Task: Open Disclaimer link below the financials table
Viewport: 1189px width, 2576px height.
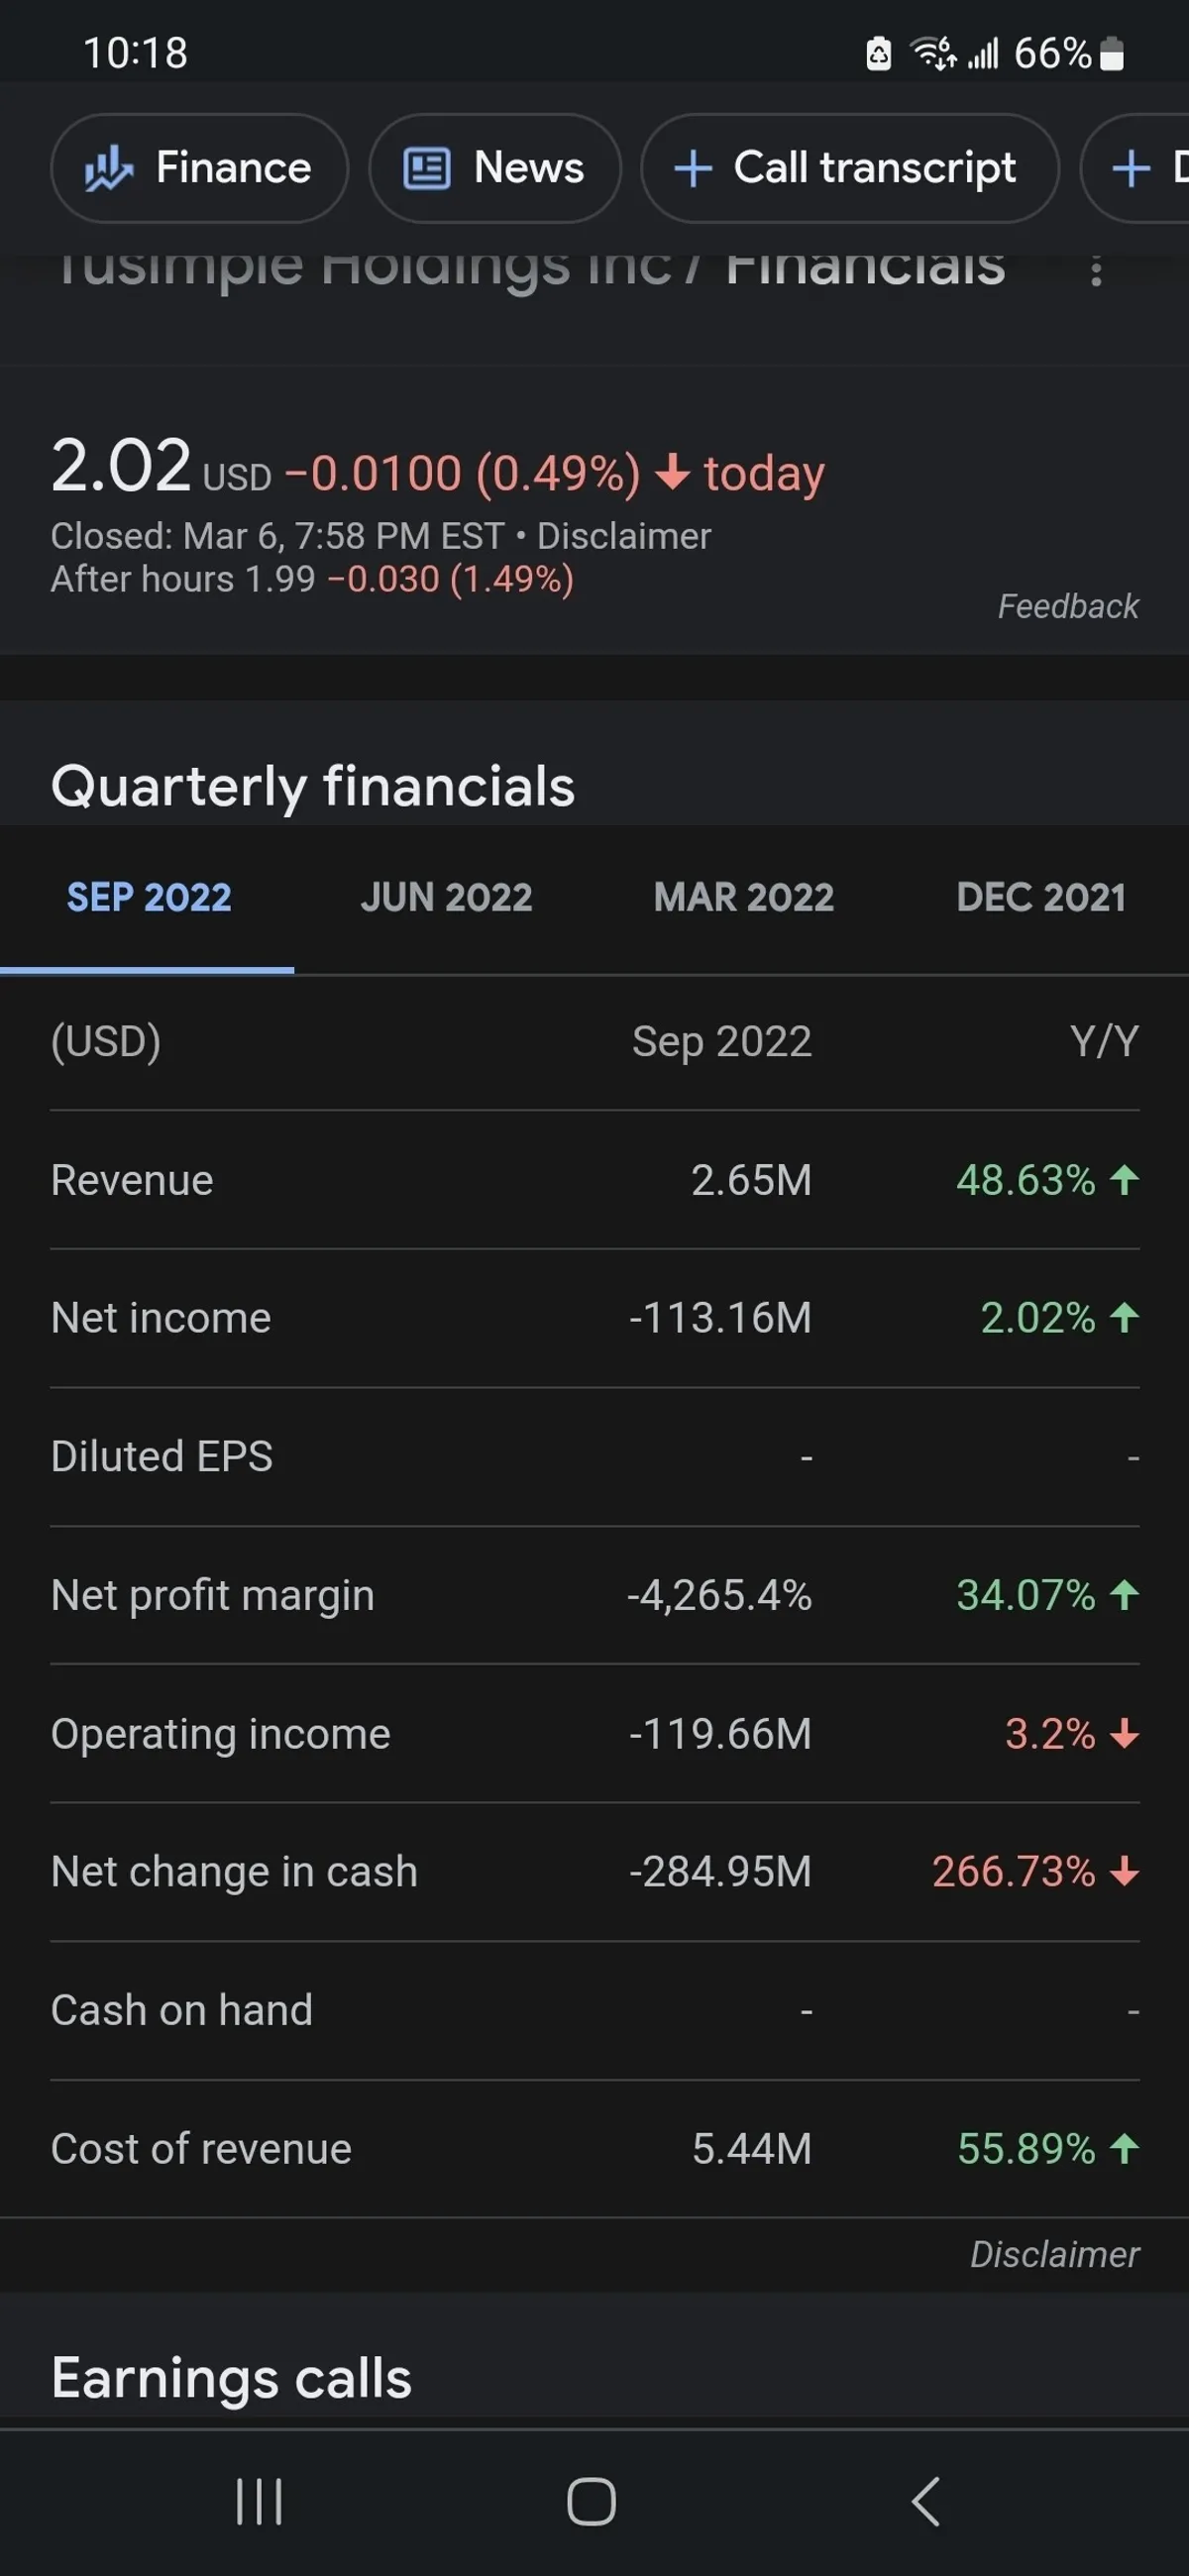Action: [1054, 2254]
